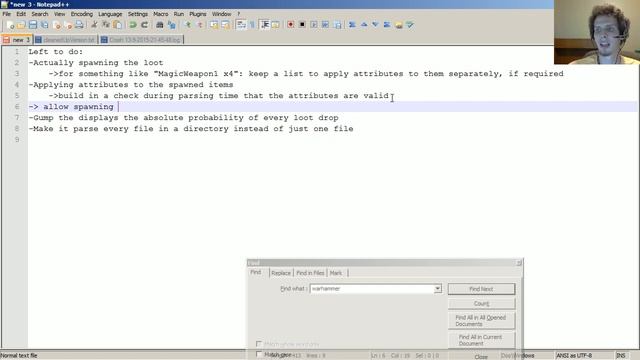Switch to the Replace tab in Find dialog
Screen dimensions: 640x360
click(281, 273)
